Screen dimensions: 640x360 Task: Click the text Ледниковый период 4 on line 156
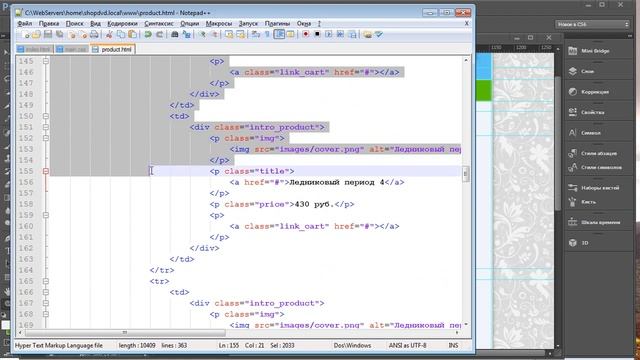pos(337,182)
